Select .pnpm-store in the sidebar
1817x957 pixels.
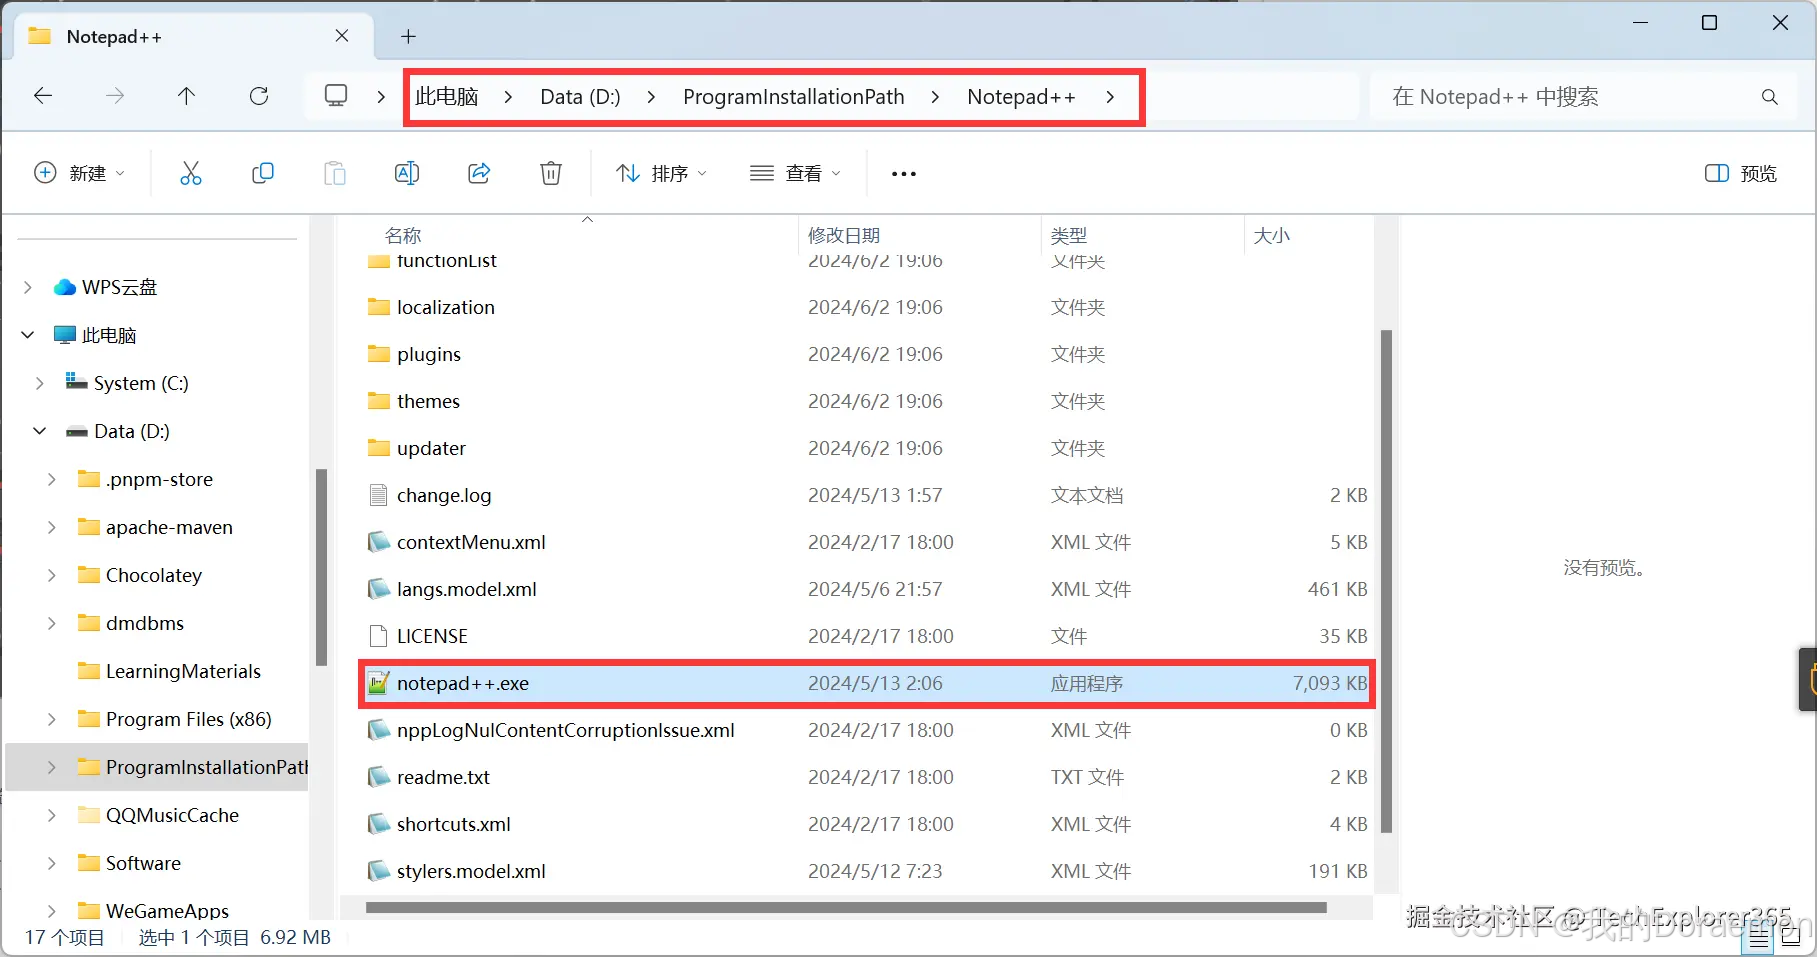click(x=159, y=479)
